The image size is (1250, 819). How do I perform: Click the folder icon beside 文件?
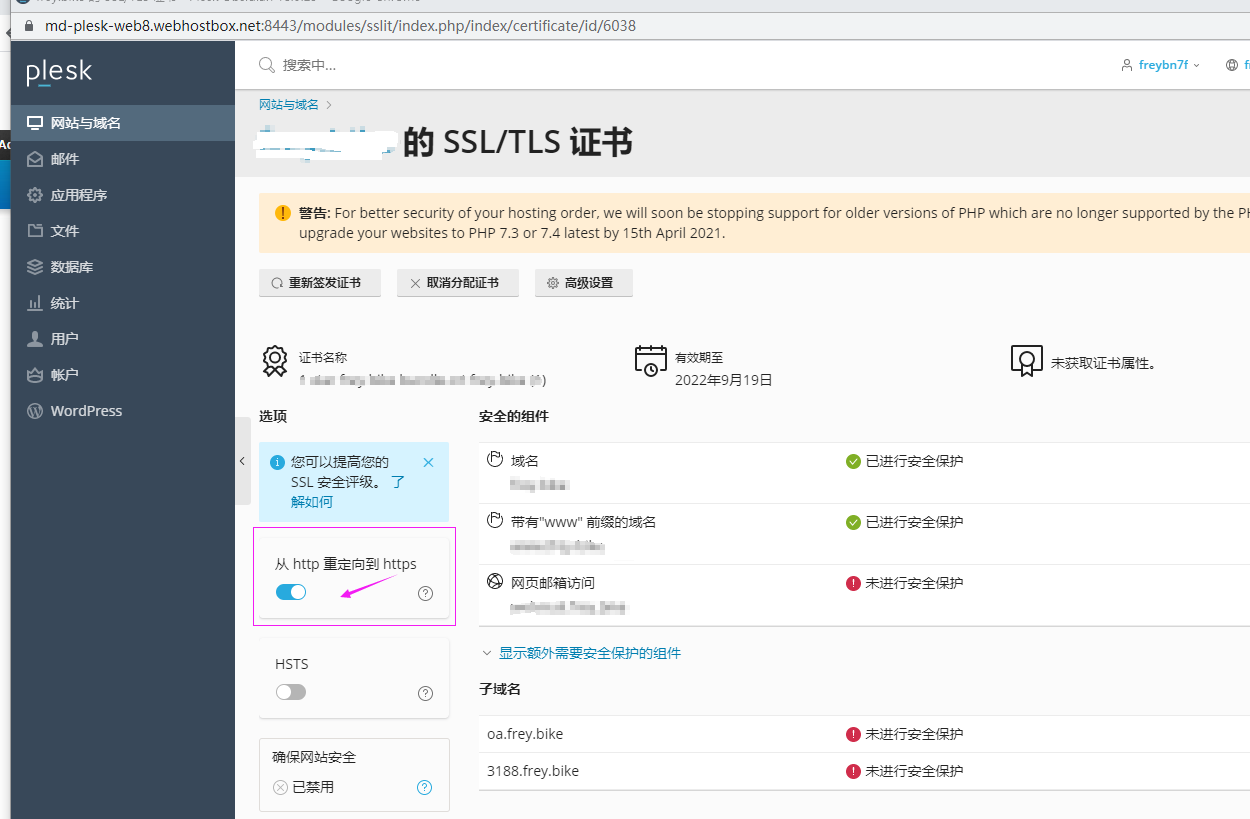coord(35,231)
